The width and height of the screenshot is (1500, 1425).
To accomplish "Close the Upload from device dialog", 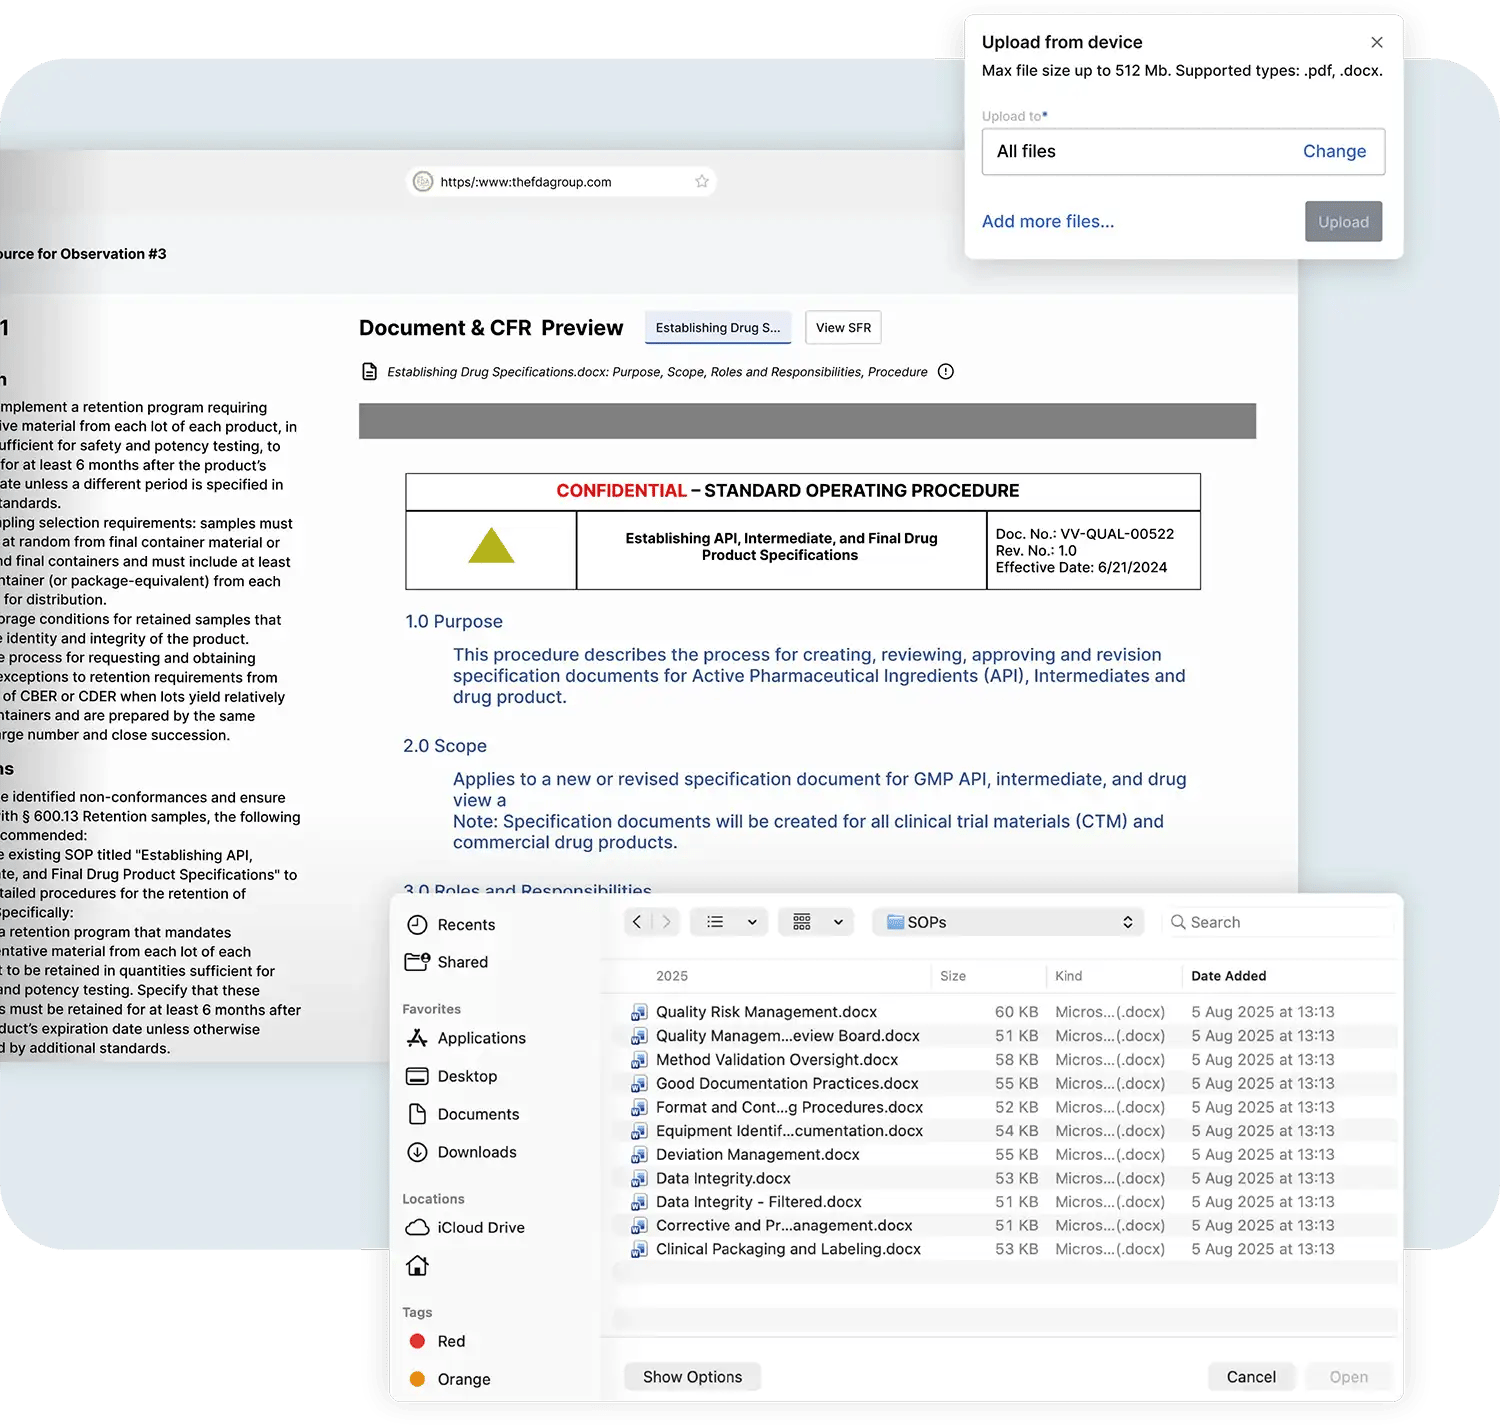I will 1376,42.
